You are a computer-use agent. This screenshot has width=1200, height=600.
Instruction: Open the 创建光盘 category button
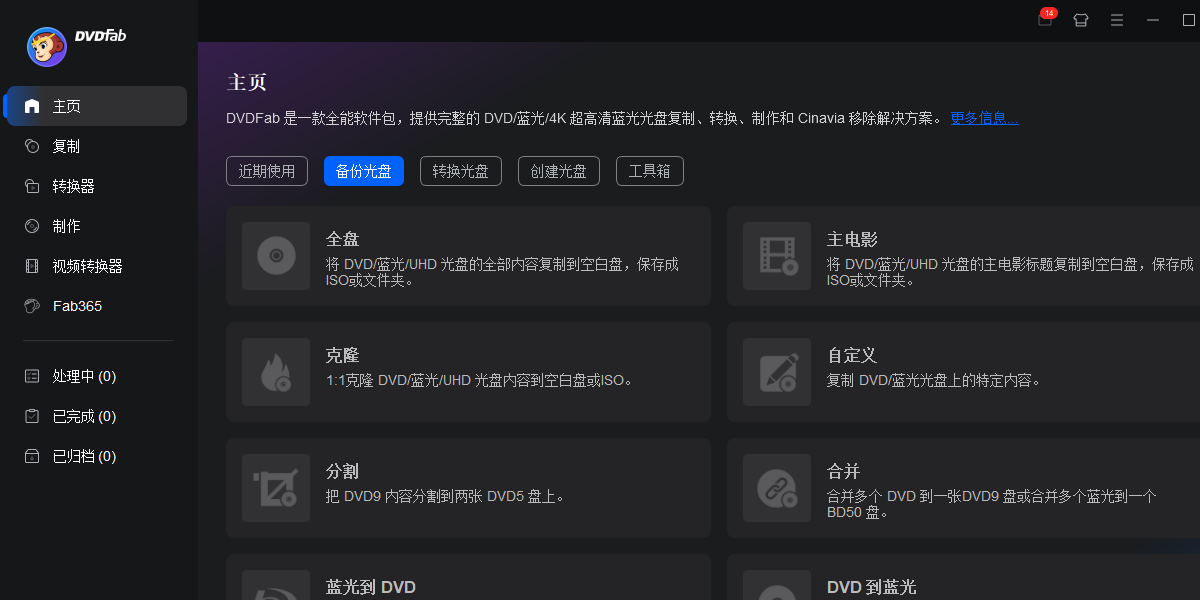click(558, 171)
